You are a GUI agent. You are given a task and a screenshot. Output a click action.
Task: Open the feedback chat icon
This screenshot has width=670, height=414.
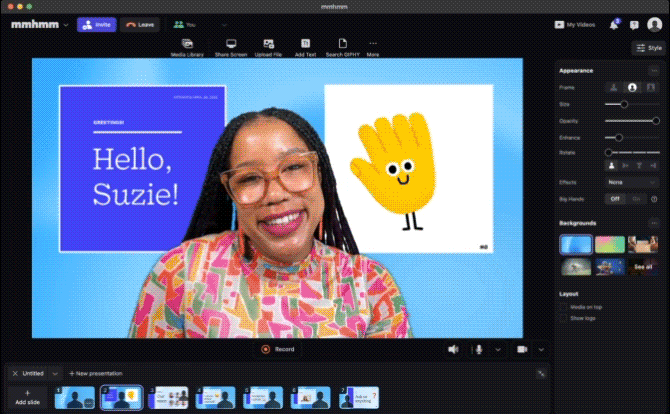pyautogui.click(x=634, y=25)
